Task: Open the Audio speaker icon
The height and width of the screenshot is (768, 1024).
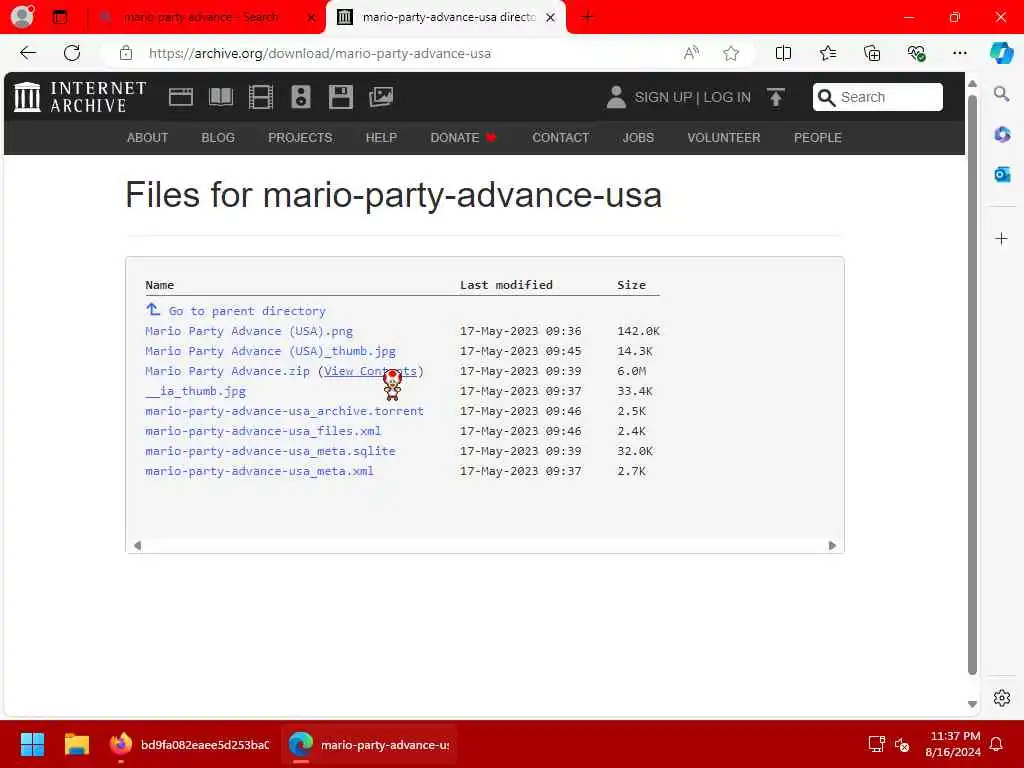Action: (x=300, y=97)
